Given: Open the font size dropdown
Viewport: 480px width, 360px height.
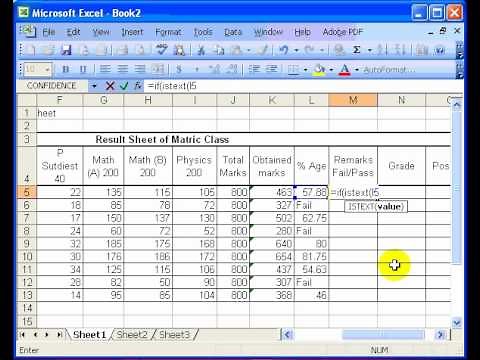Looking at the screenshot, I should pos(47,69).
